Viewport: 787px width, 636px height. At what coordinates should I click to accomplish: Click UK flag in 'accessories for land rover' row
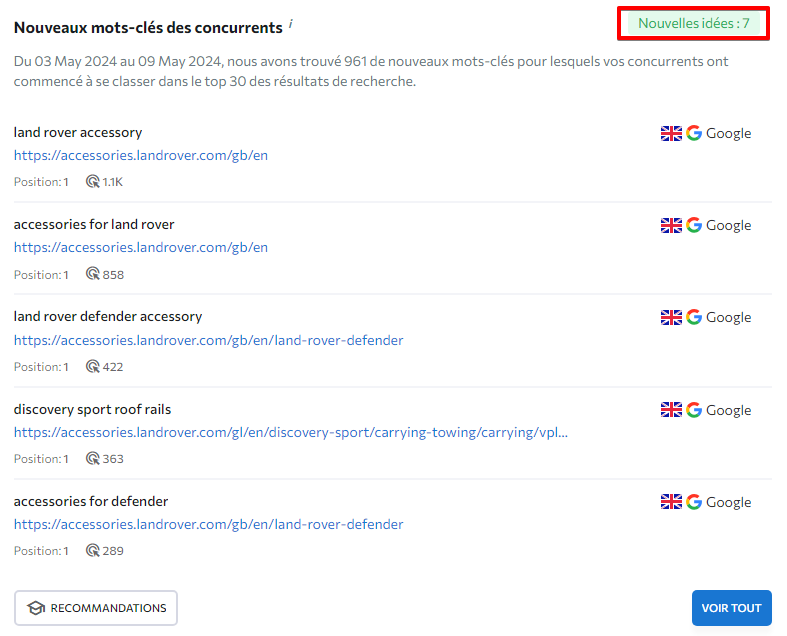[671, 225]
